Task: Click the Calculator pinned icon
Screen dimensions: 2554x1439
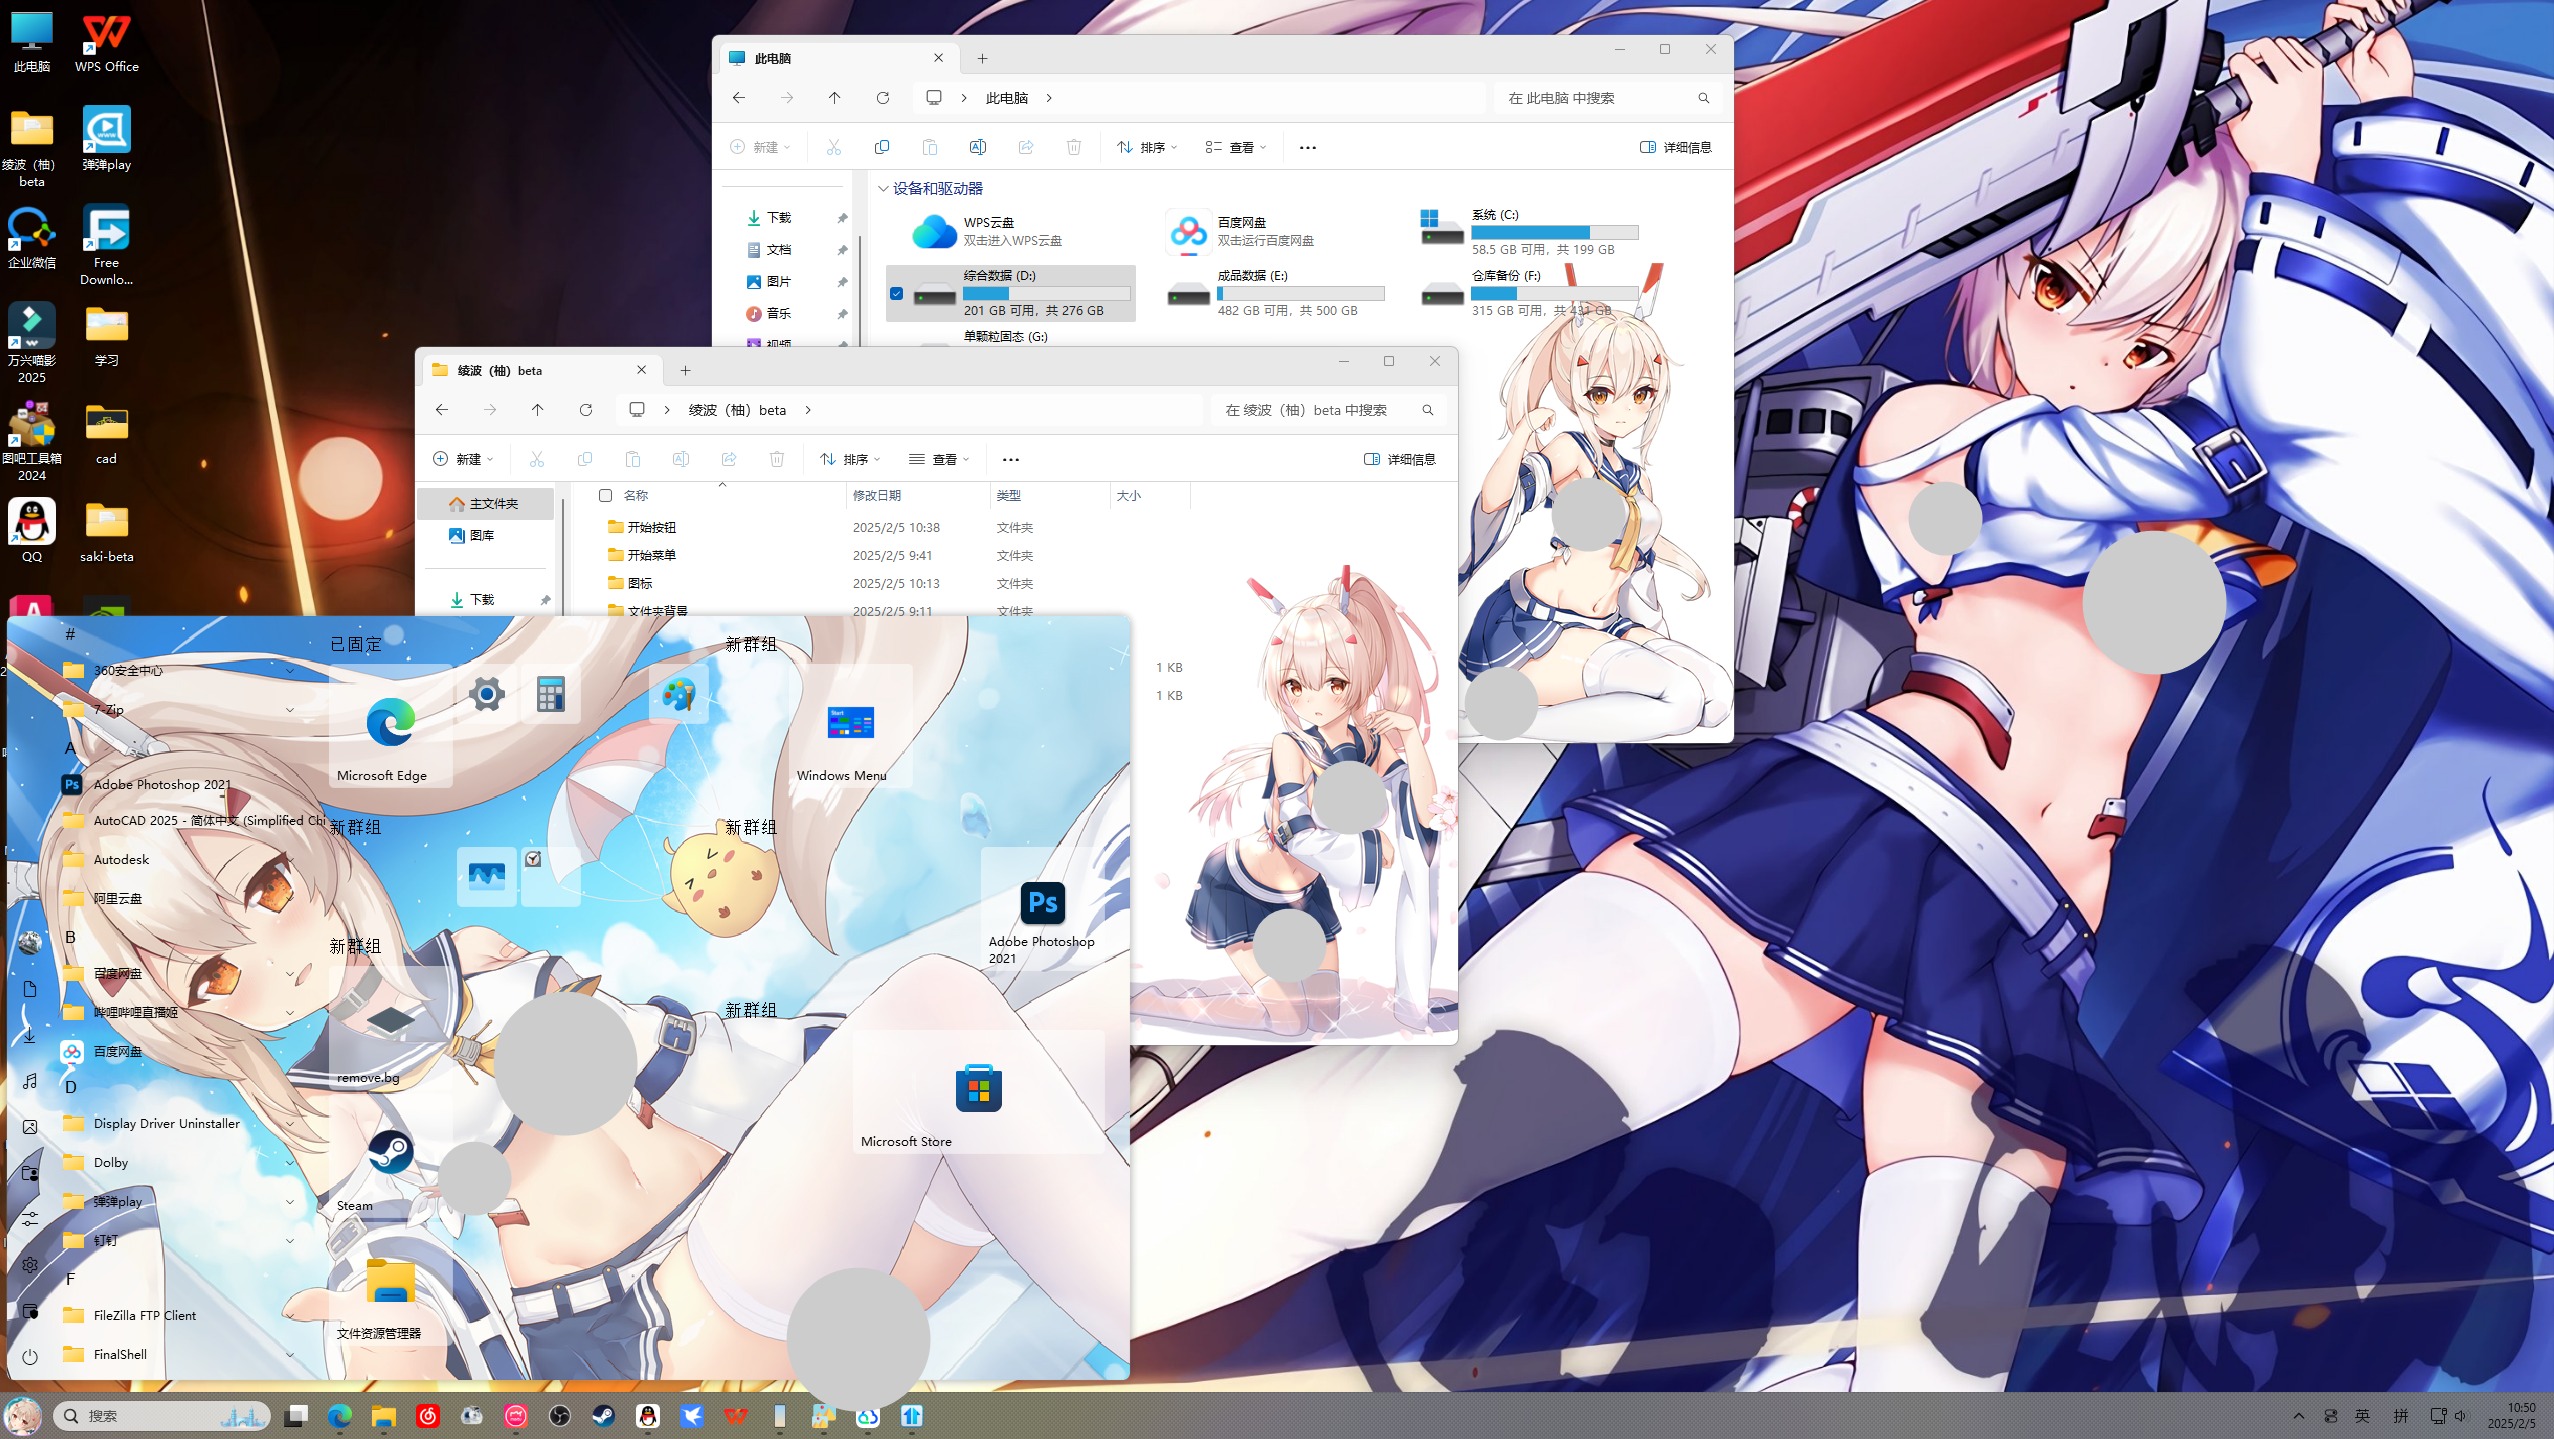Action: (x=550, y=694)
